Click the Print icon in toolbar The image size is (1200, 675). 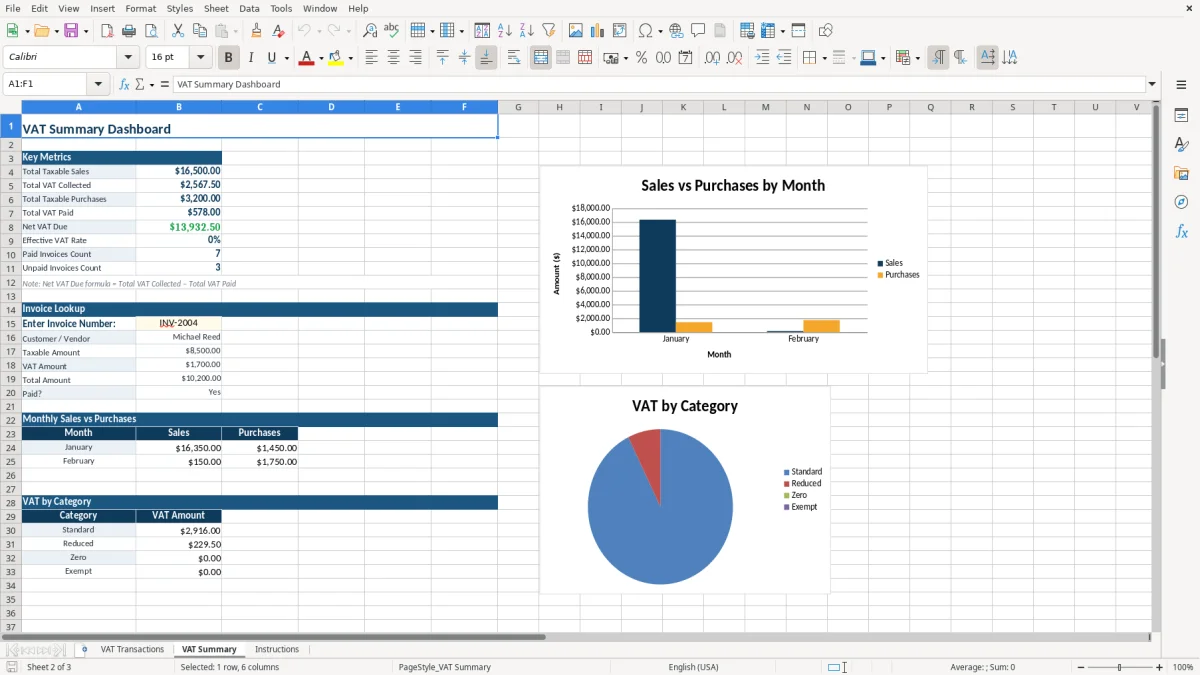tap(129, 31)
